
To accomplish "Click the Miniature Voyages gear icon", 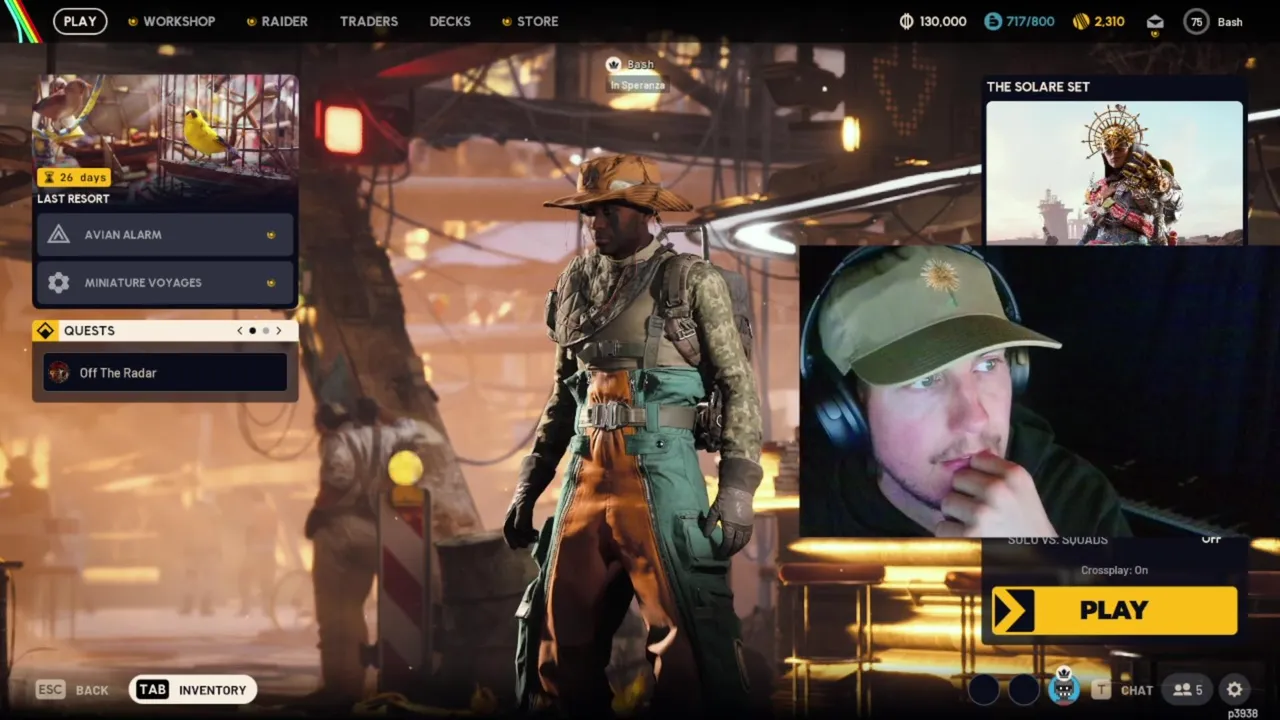I will (x=59, y=283).
